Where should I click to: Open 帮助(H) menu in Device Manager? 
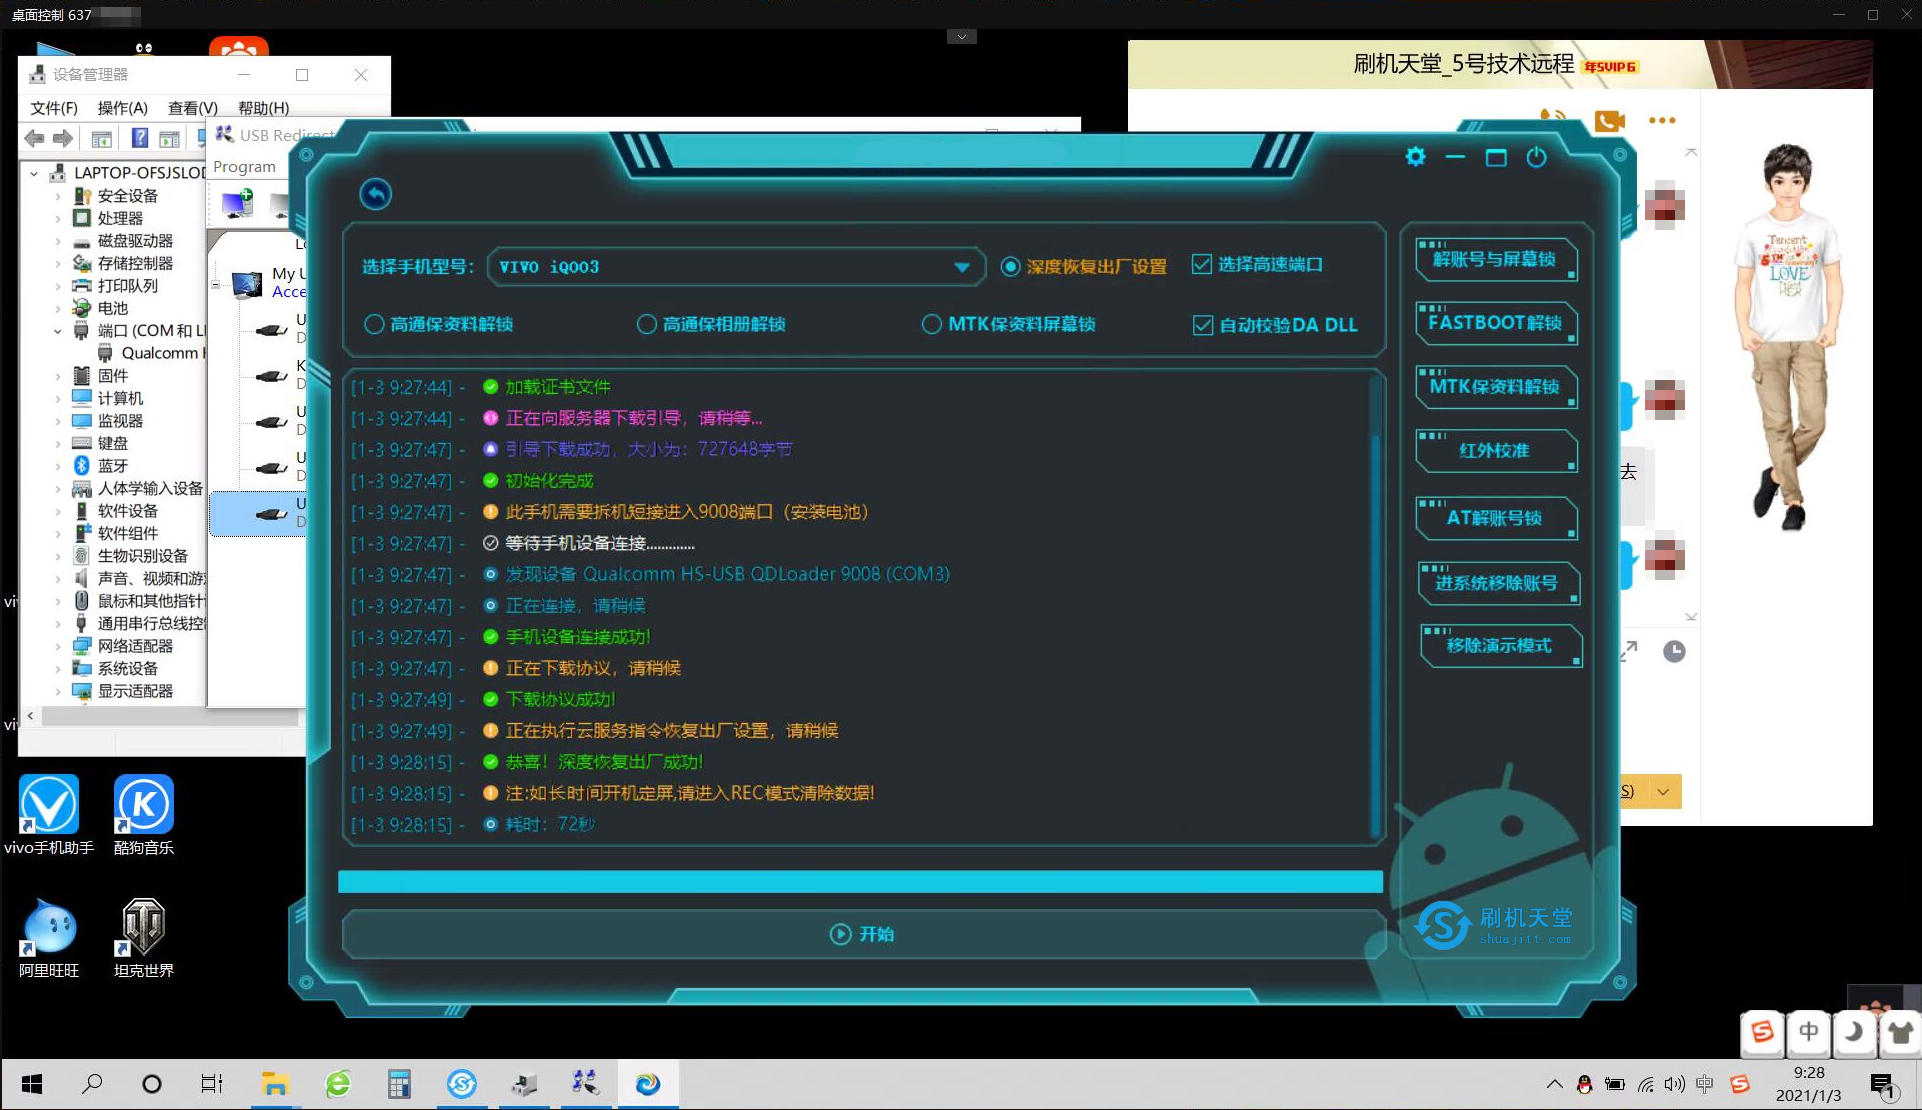click(x=264, y=108)
